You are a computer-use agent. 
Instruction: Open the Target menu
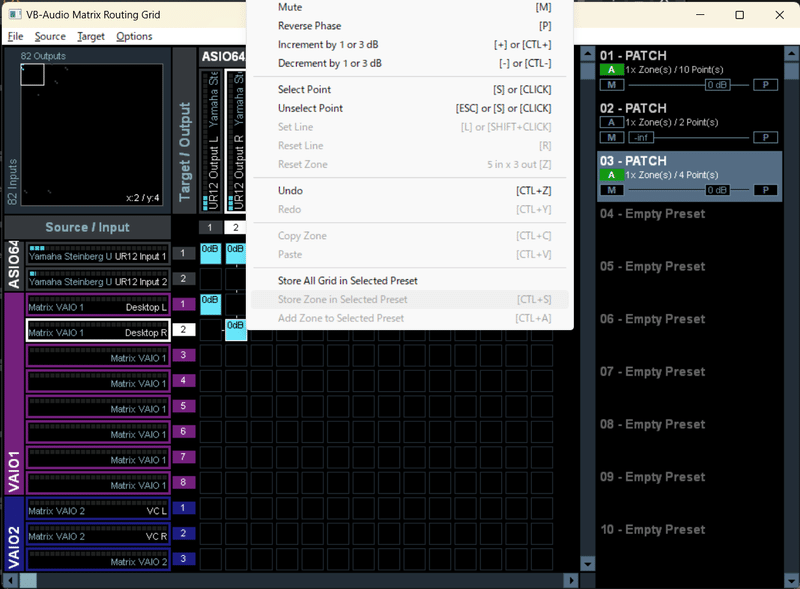point(91,36)
